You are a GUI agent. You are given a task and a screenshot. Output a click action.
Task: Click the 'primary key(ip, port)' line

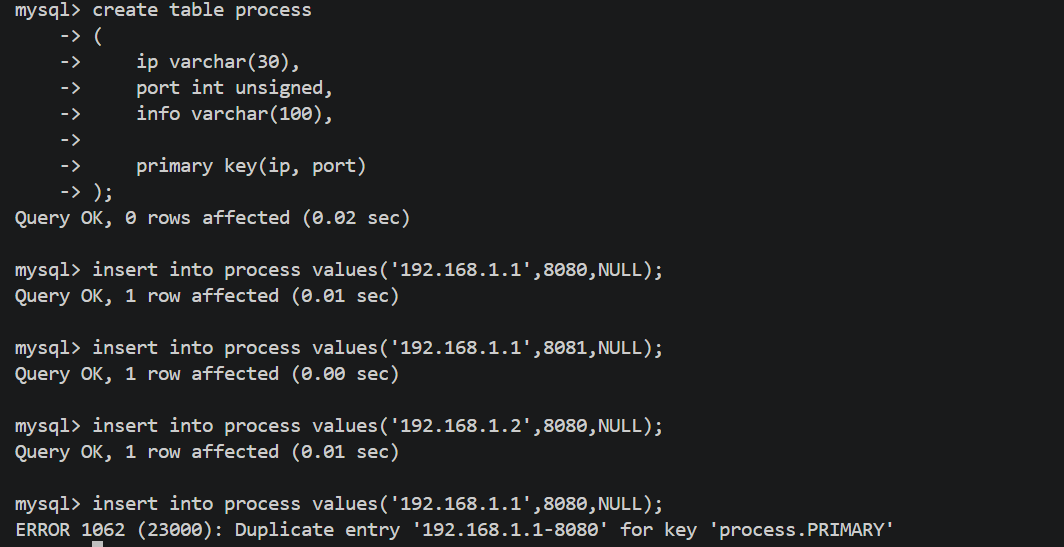click(x=251, y=166)
